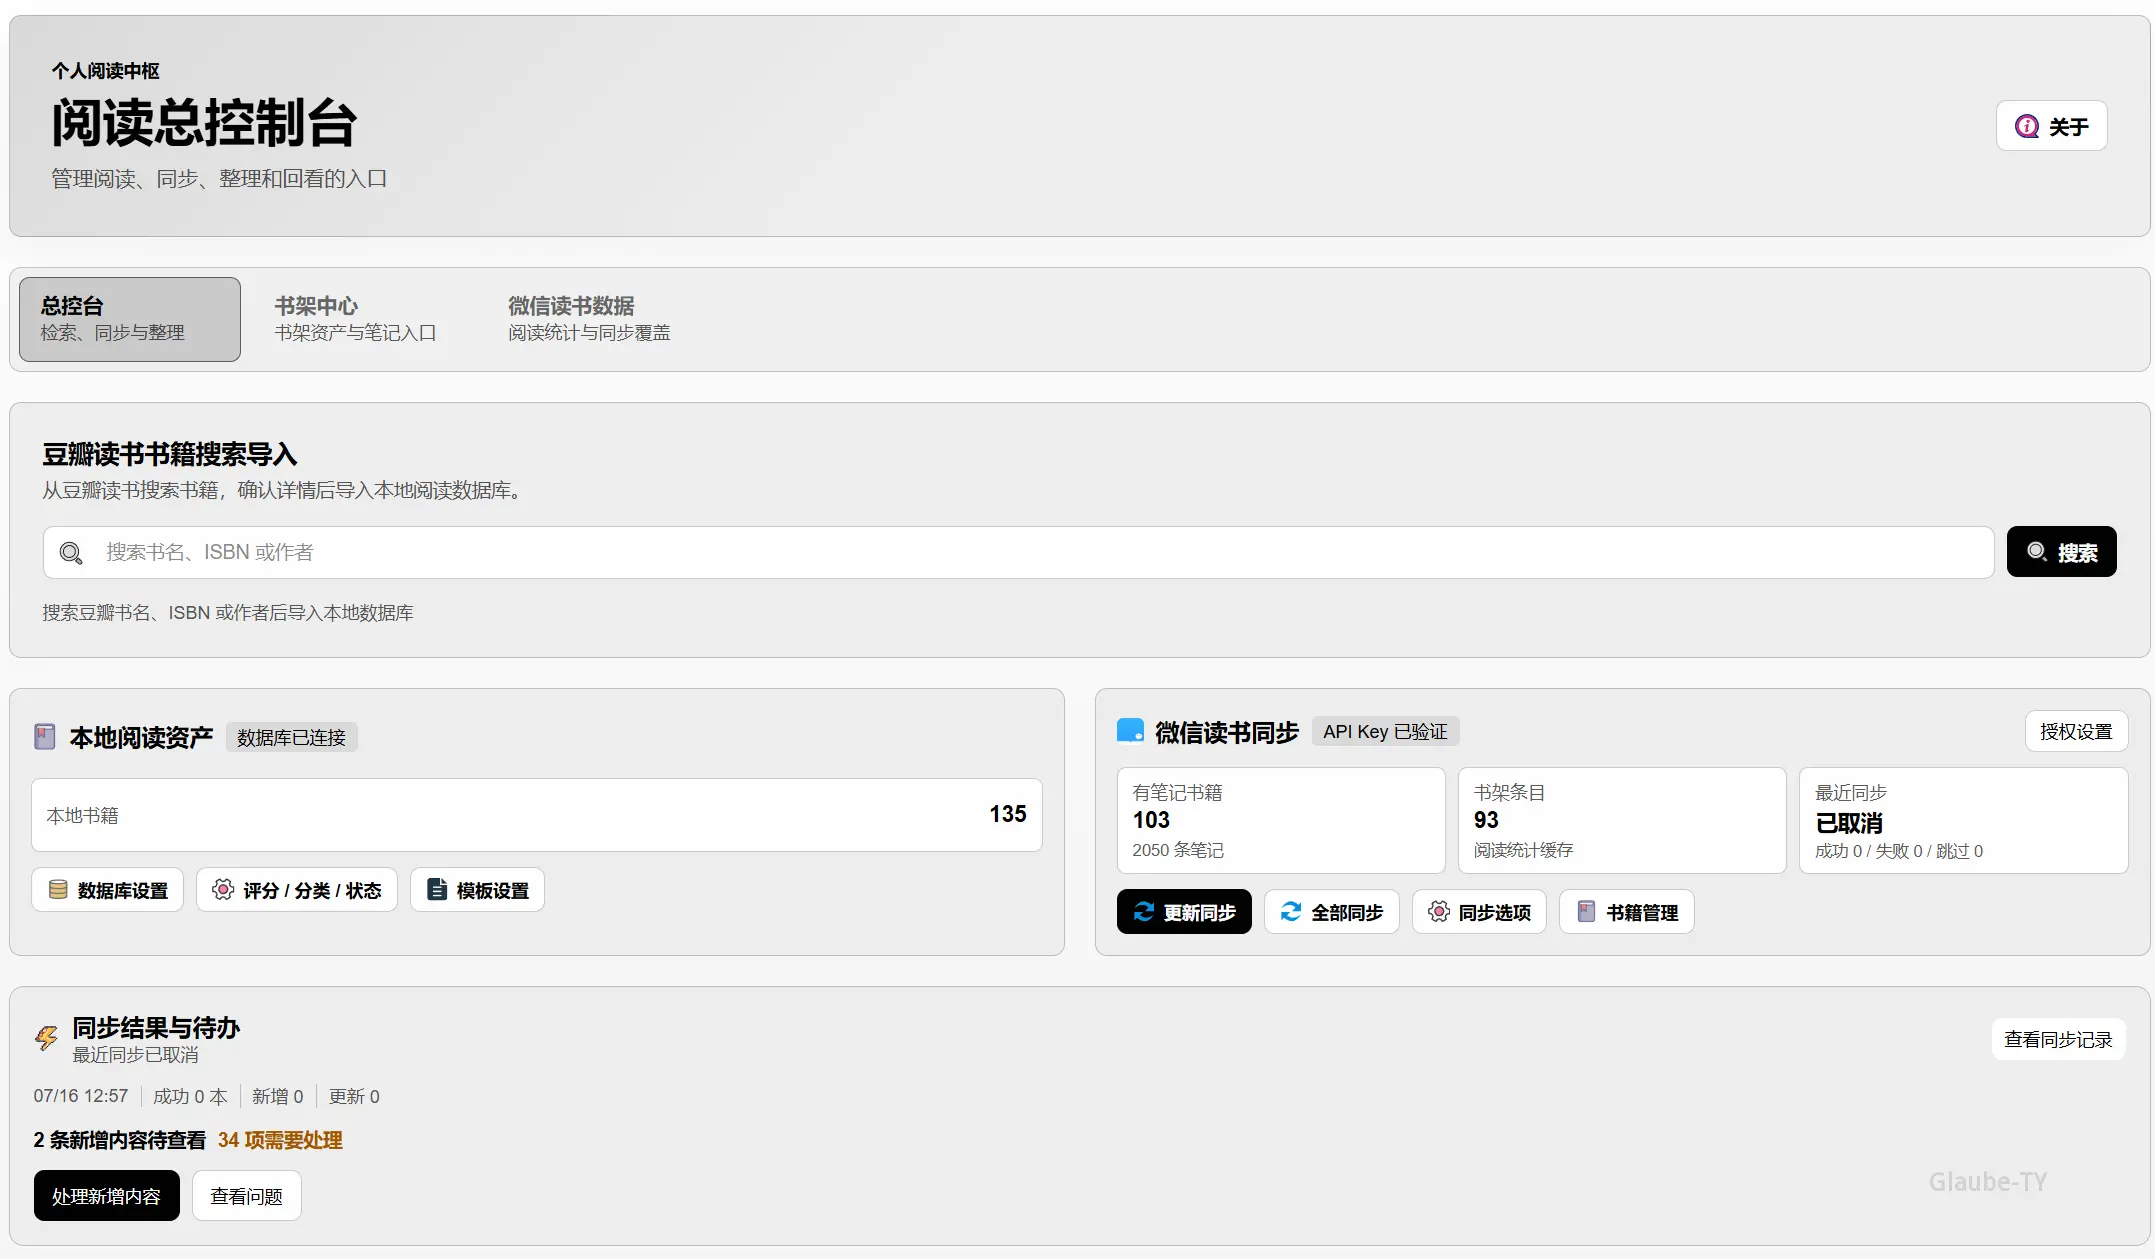The width and height of the screenshot is (2155, 1259).
Task: Click the magnifier icon inside the search field
Action: click(x=71, y=553)
